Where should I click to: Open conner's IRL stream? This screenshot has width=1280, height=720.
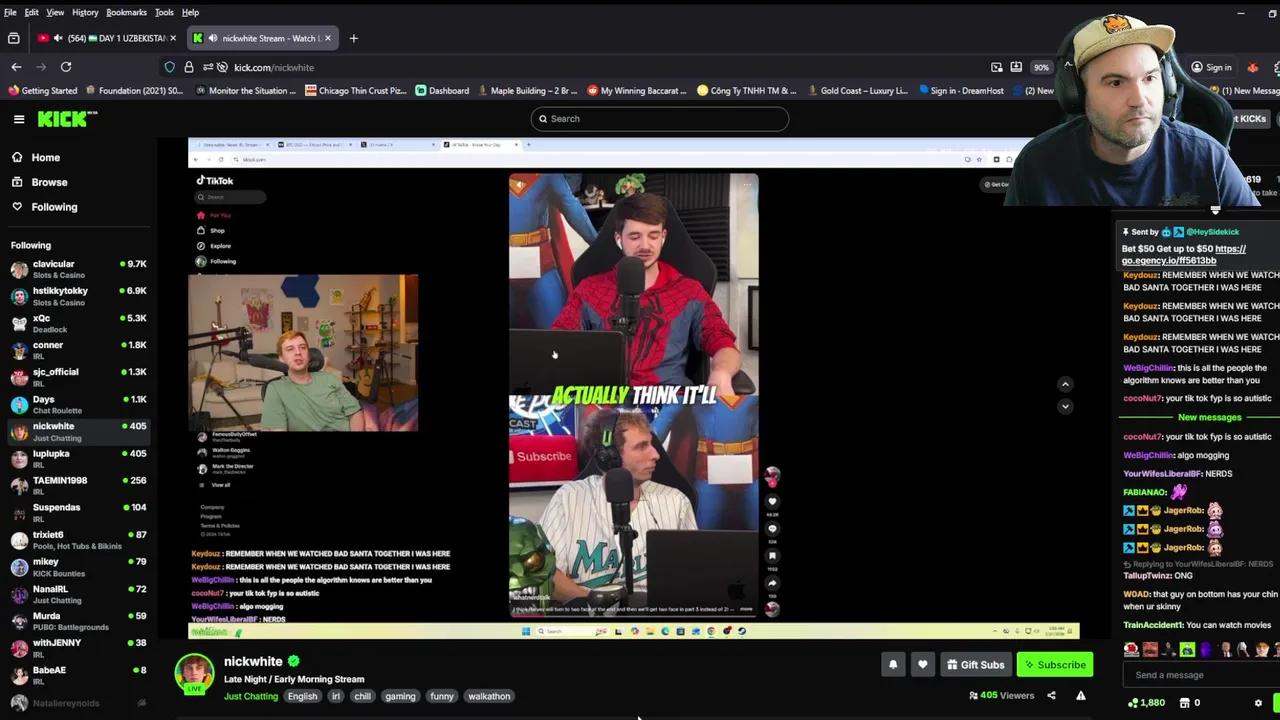click(78, 350)
